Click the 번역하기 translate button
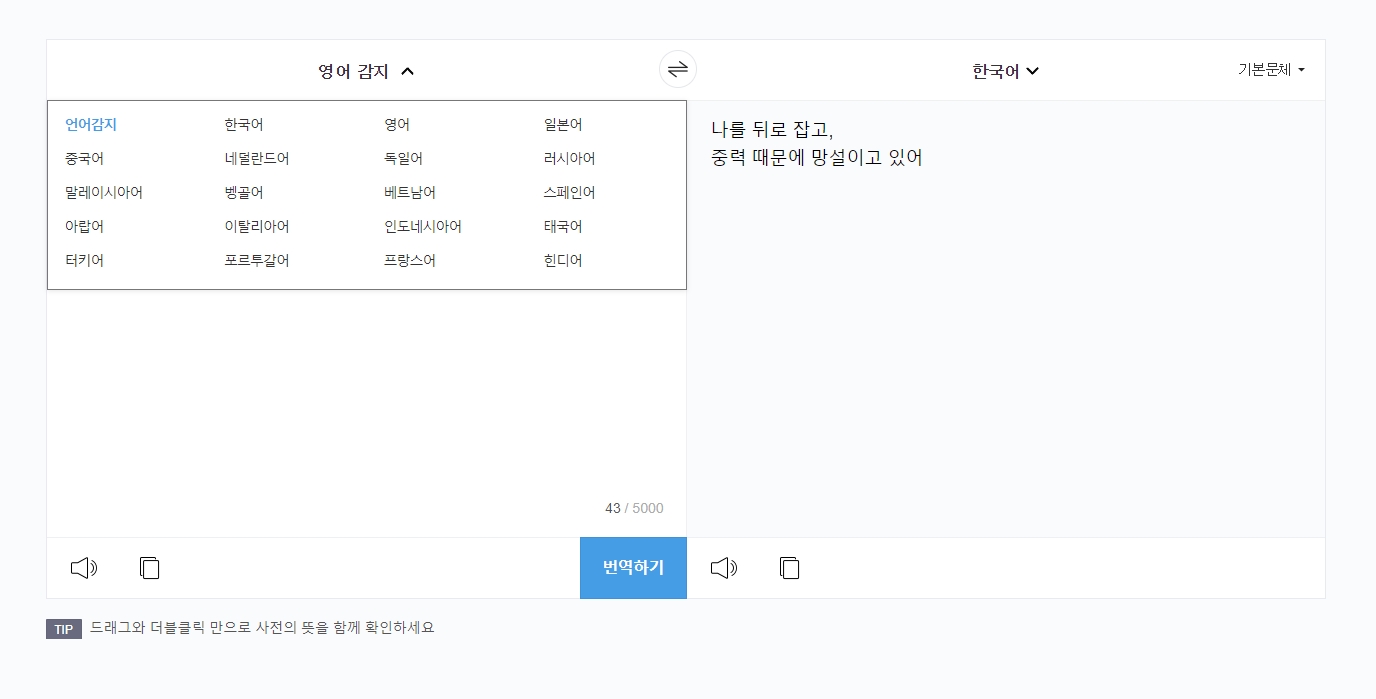This screenshot has width=1376, height=699. pyautogui.click(x=633, y=568)
